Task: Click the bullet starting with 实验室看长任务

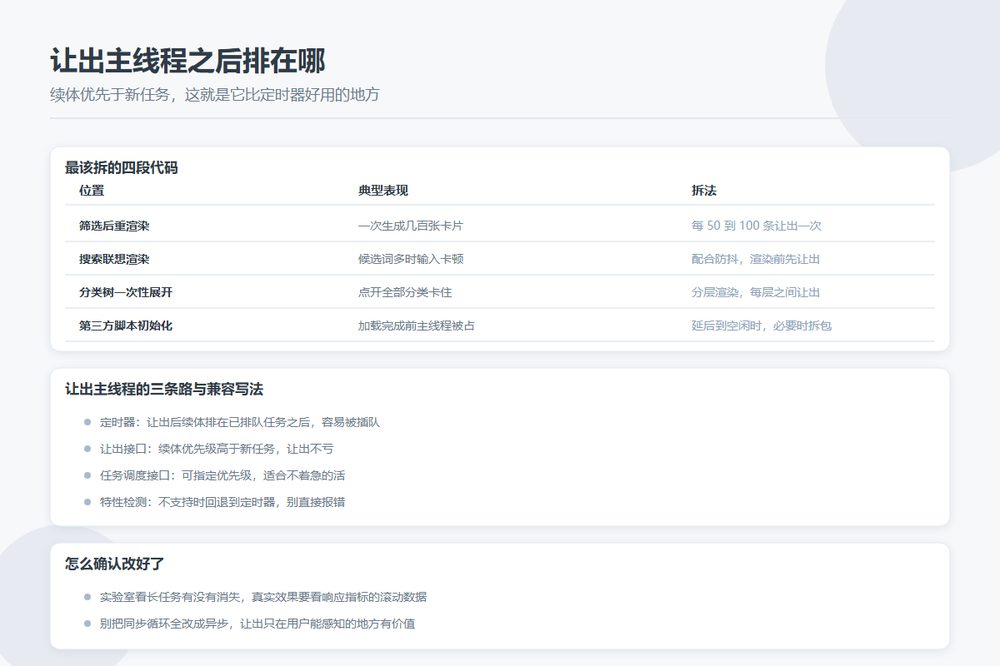Action: [x=263, y=596]
